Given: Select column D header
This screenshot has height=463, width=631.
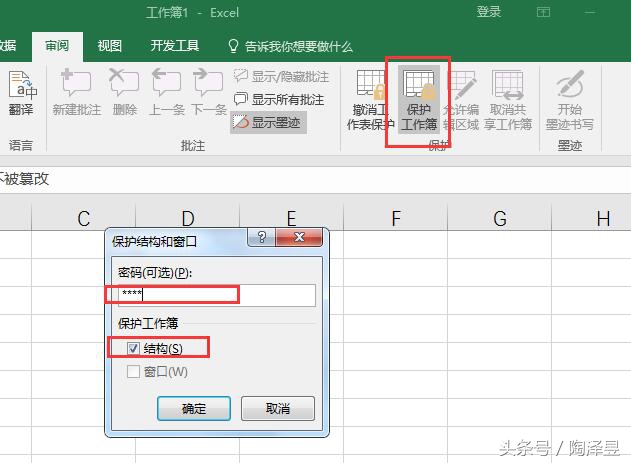Looking at the screenshot, I should point(188,218).
